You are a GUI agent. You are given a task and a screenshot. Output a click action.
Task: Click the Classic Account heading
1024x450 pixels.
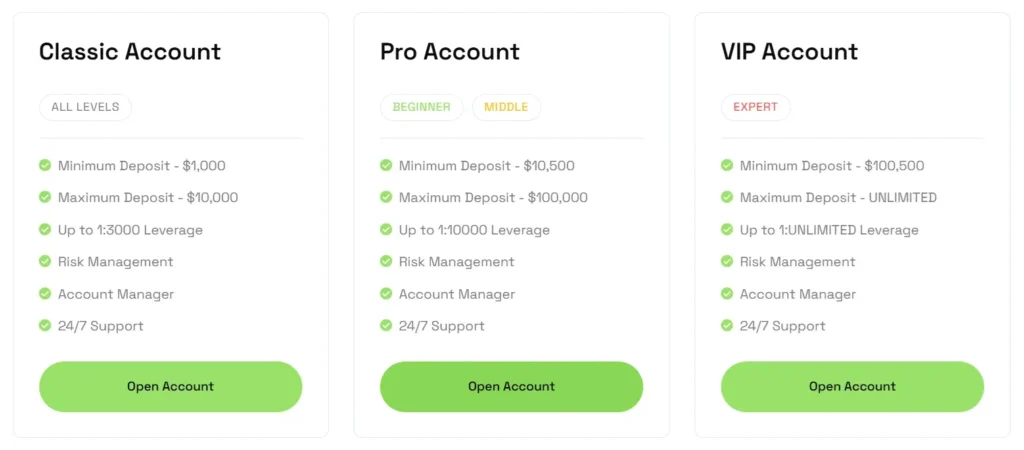(x=130, y=52)
